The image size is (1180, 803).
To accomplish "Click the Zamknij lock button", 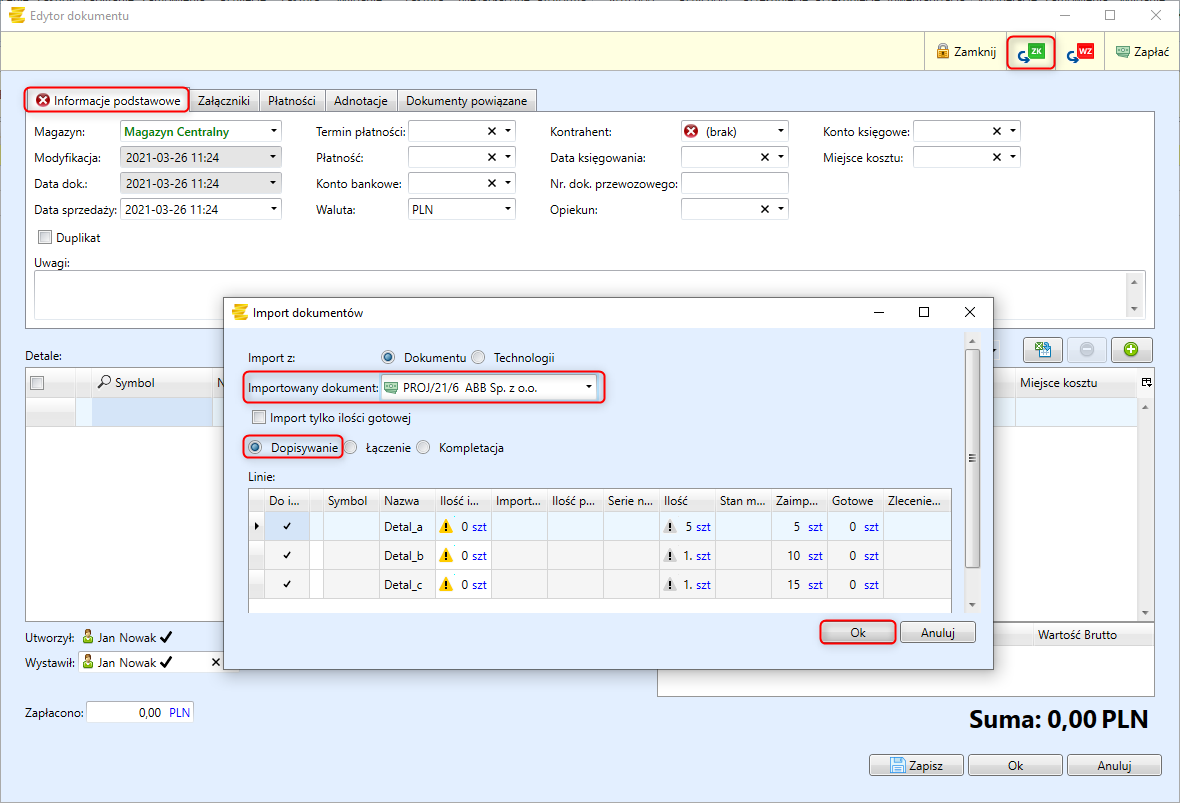I will click(x=966, y=52).
